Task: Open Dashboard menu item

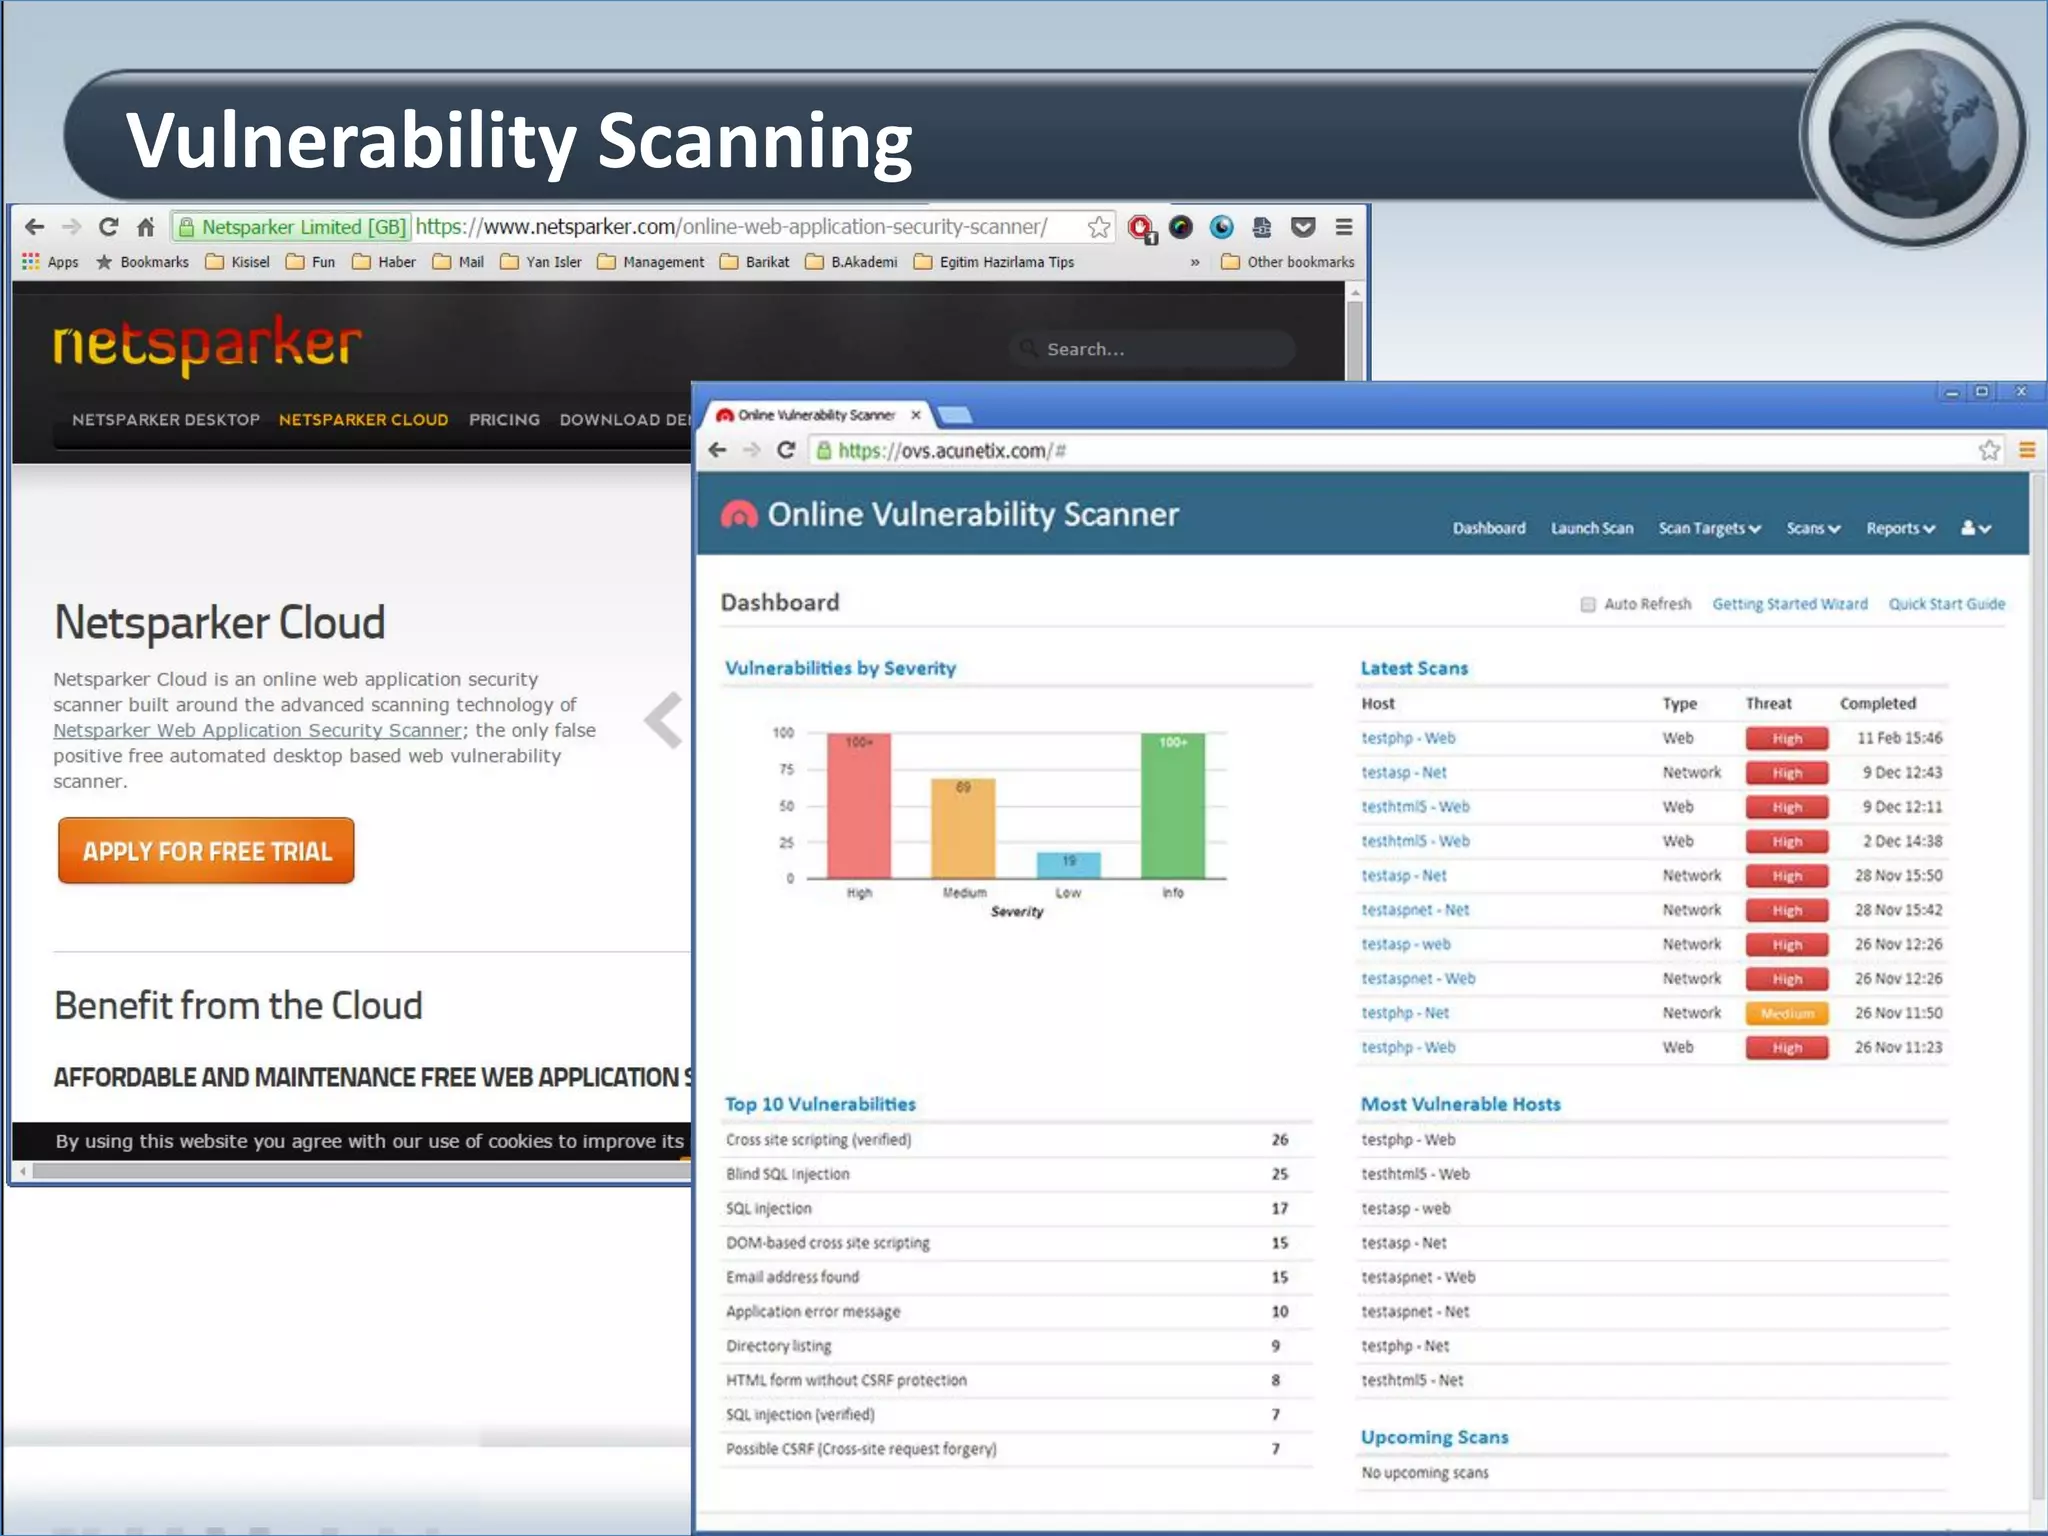Action: [x=1489, y=528]
